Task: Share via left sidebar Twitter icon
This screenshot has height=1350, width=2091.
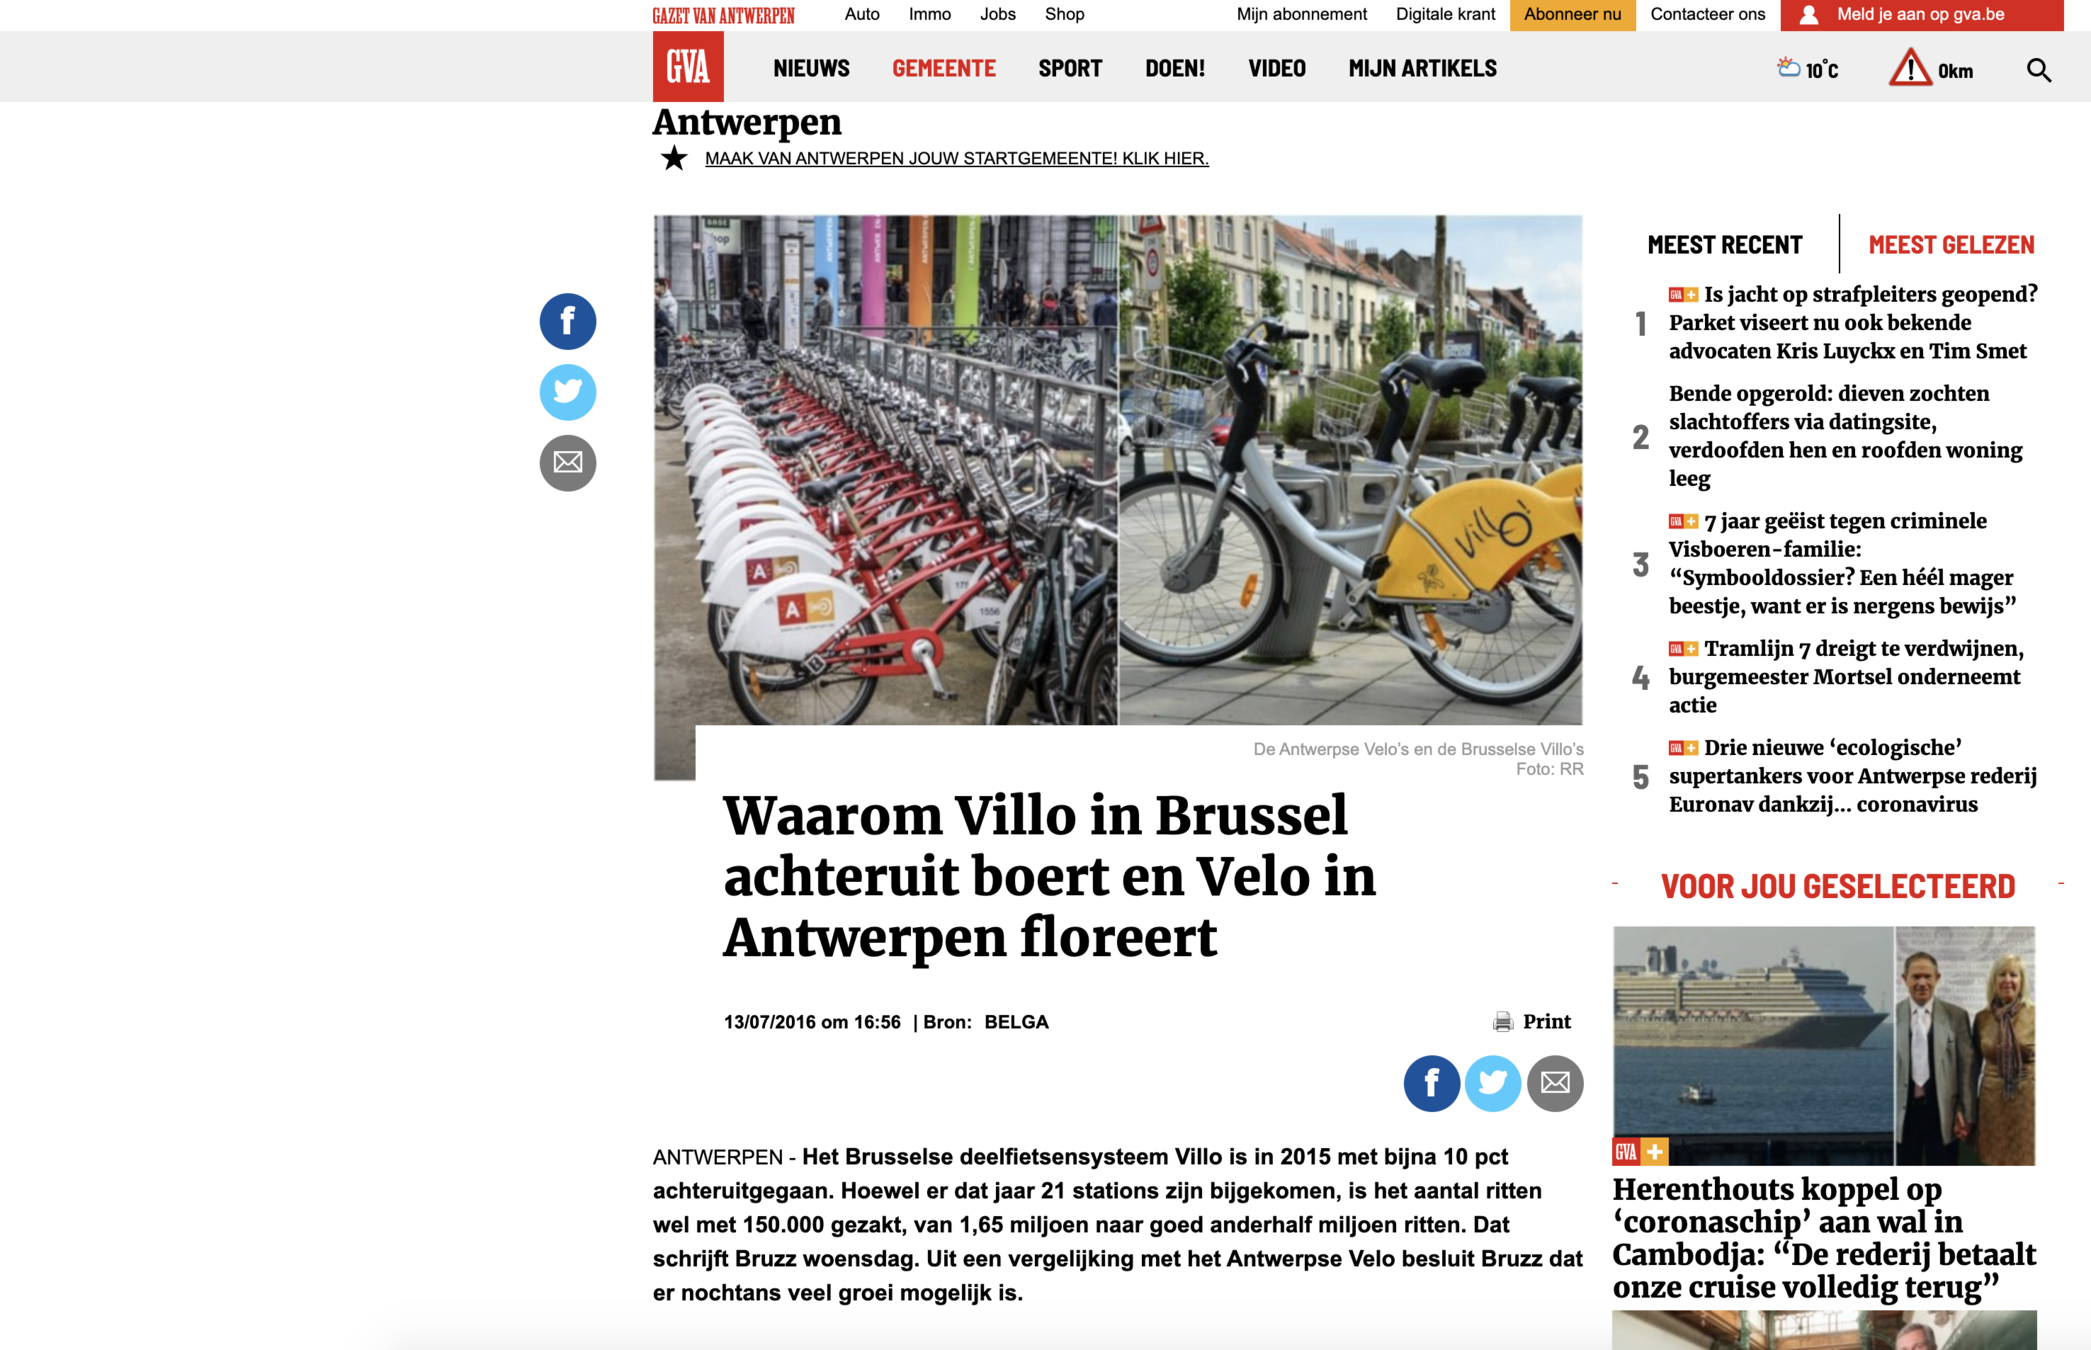Action: tap(568, 392)
